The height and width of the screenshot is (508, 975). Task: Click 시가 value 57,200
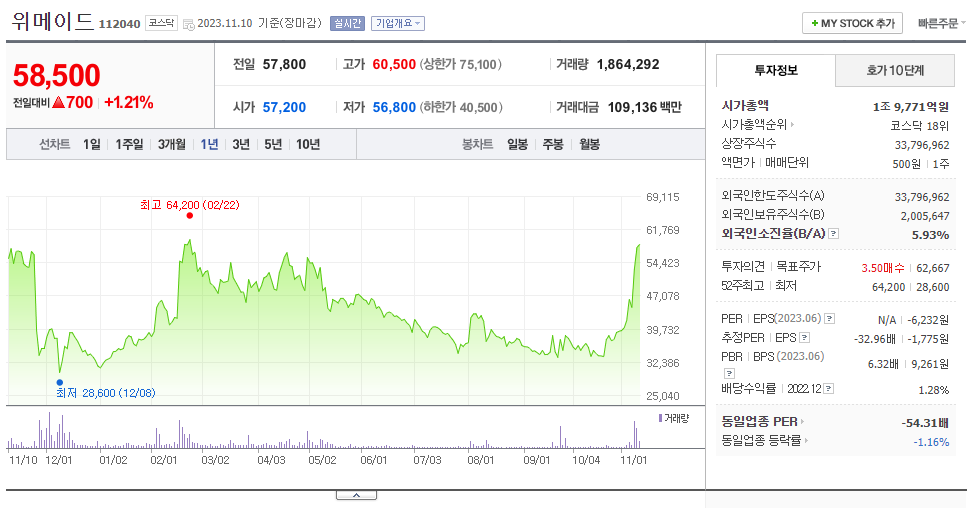coord(284,108)
